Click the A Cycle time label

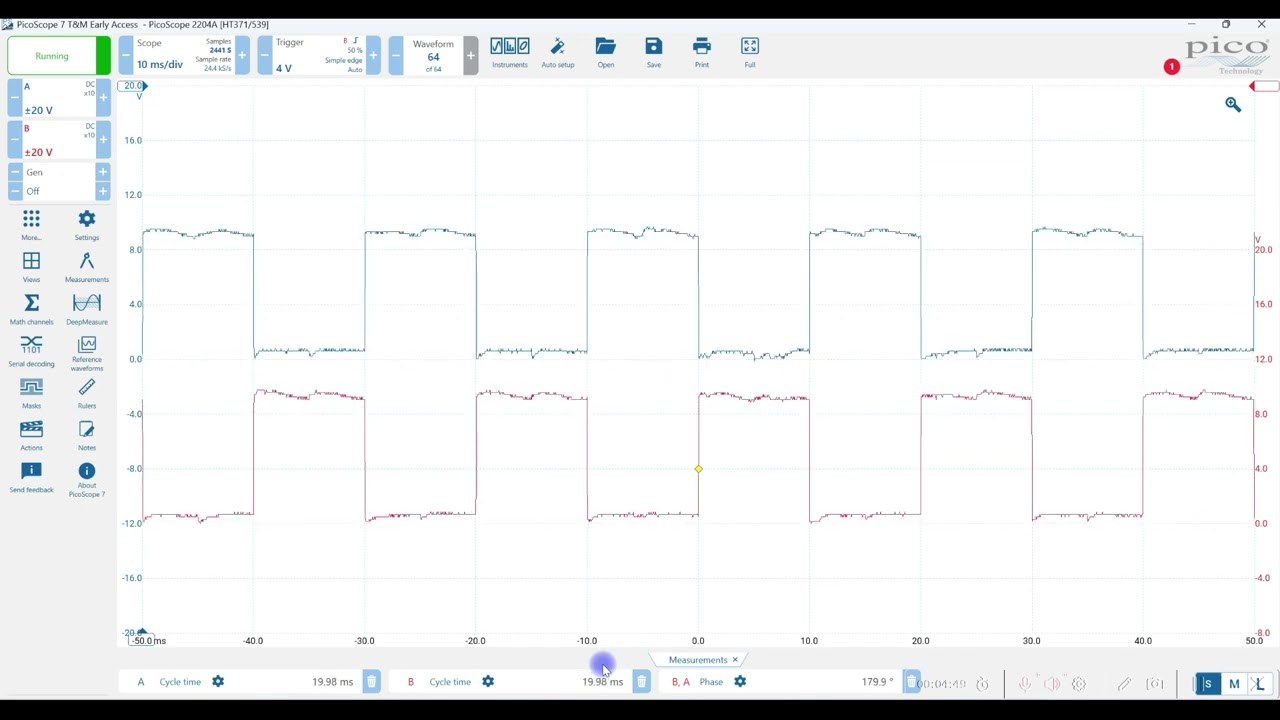(x=180, y=682)
